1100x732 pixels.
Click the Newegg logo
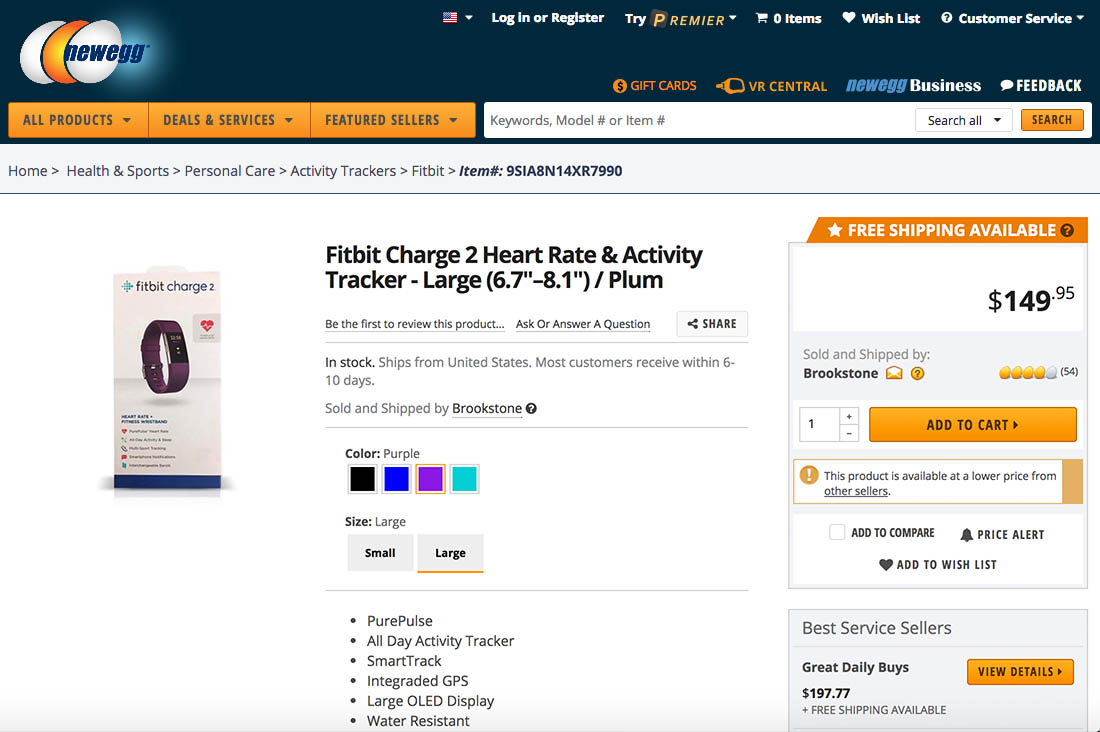[85, 56]
